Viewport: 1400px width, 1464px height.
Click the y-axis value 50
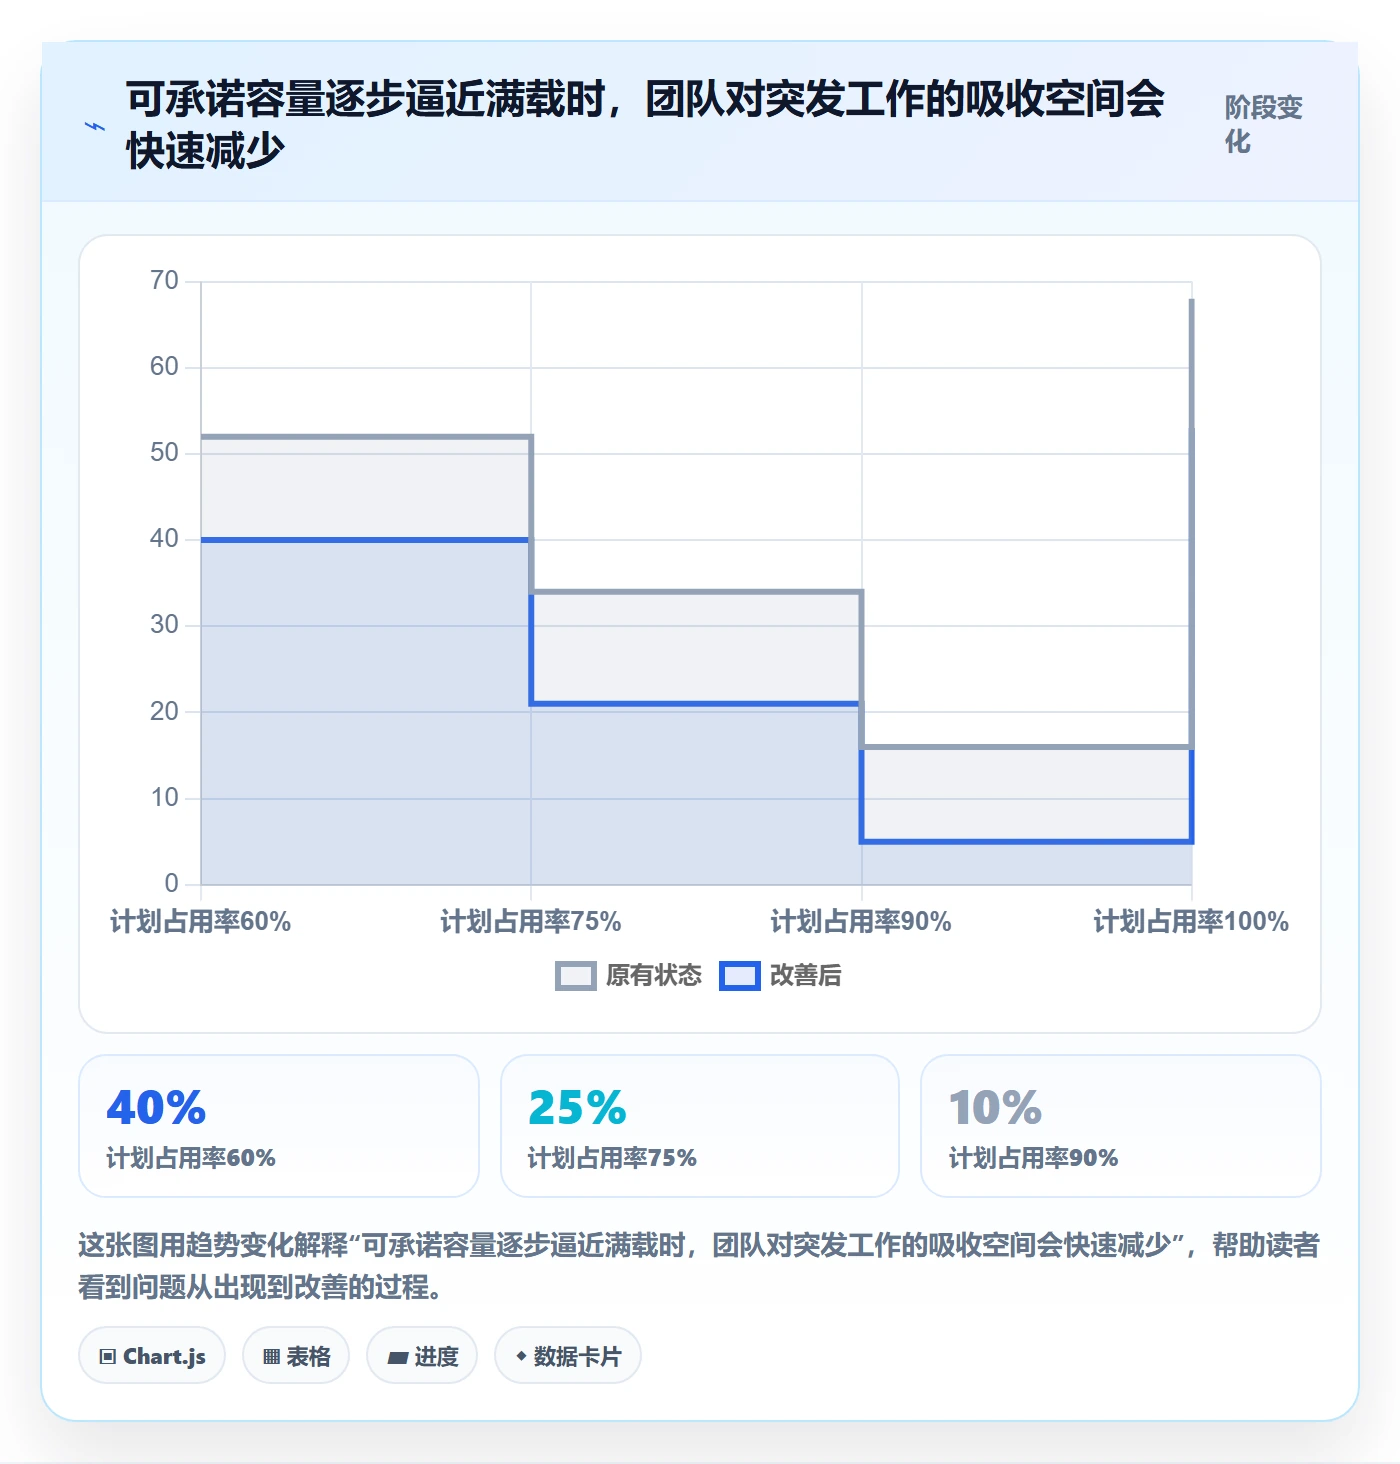click(x=164, y=453)
